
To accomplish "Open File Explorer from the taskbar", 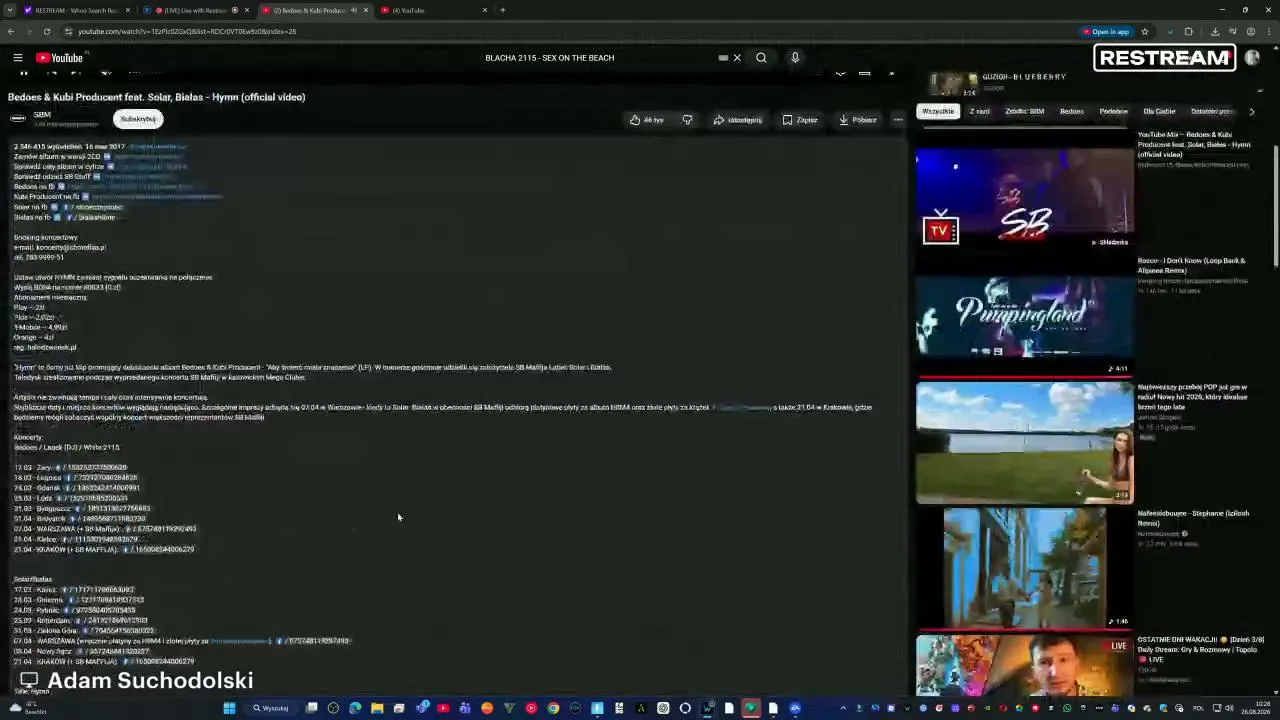I will tap(377, 708).
